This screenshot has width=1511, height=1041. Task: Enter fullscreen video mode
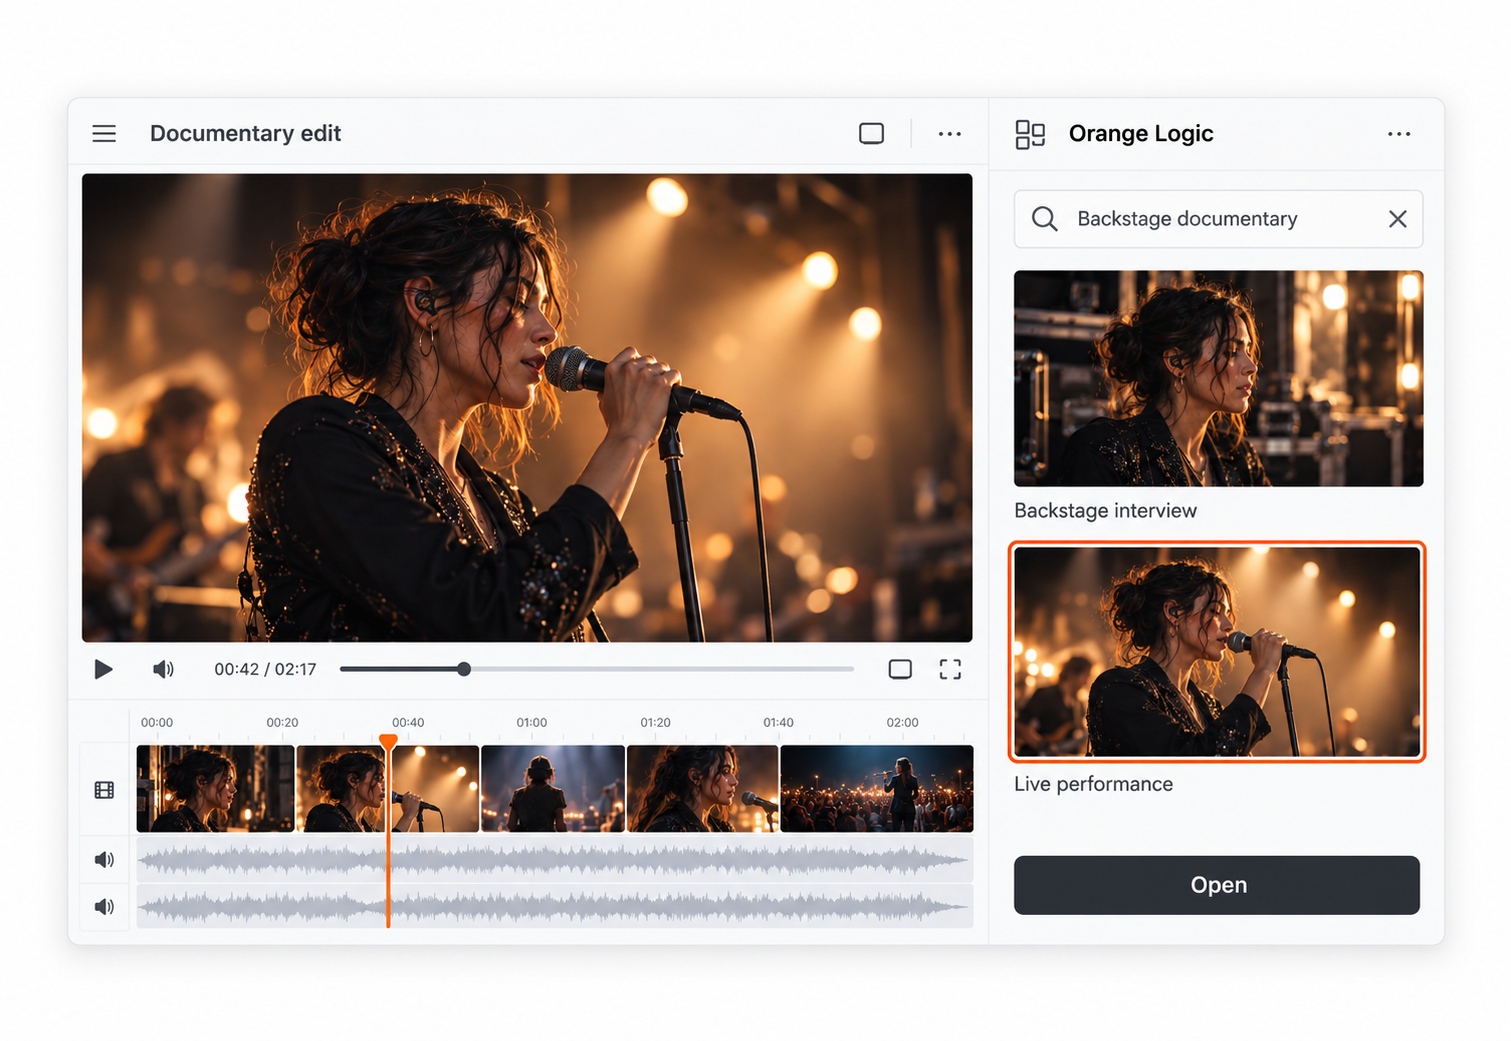click(x=950, y=669)
